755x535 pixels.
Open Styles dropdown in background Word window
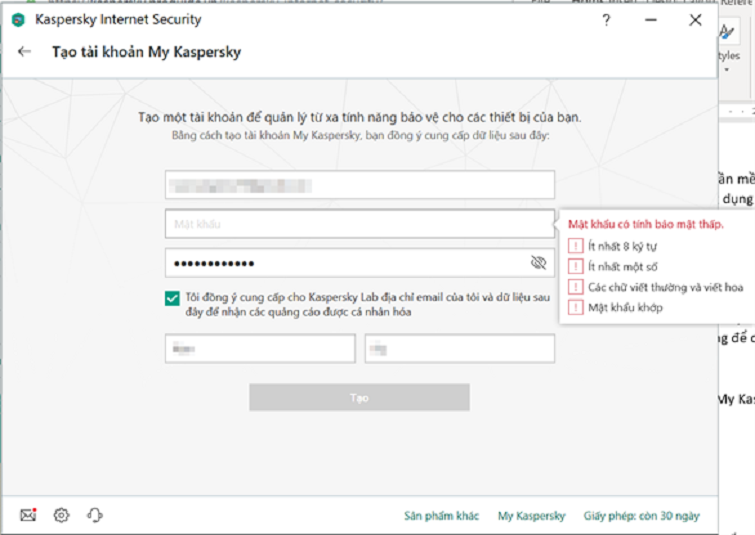pyautogui.click(x=727, y=70)
